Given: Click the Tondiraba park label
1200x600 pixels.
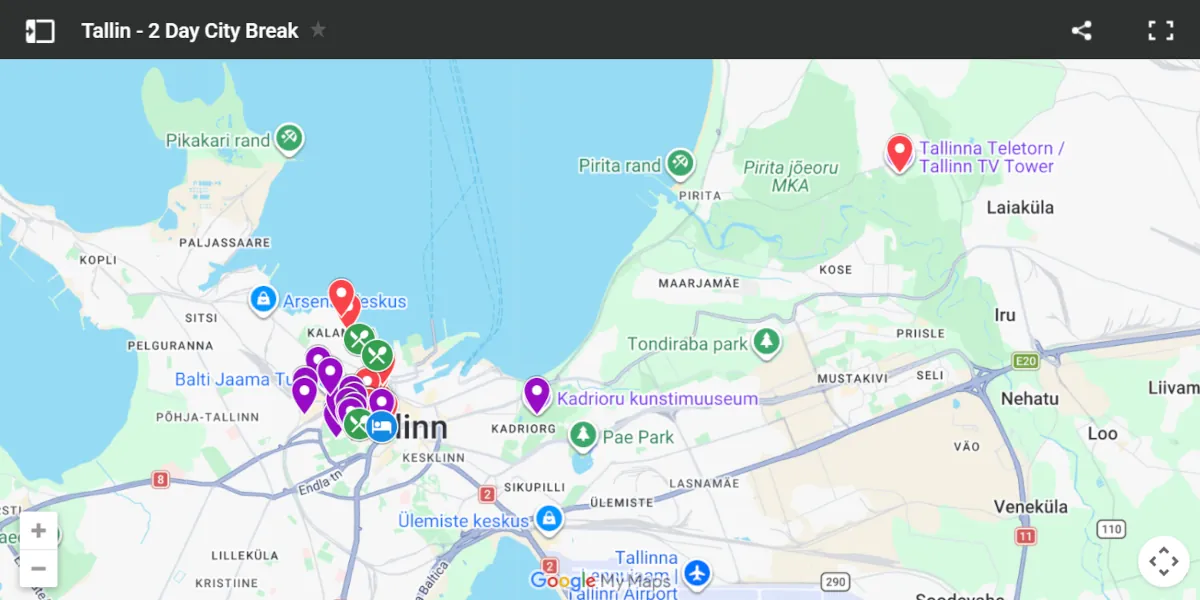Looking at the screenshot, I should pyautogui.click(x=688, y=344).
